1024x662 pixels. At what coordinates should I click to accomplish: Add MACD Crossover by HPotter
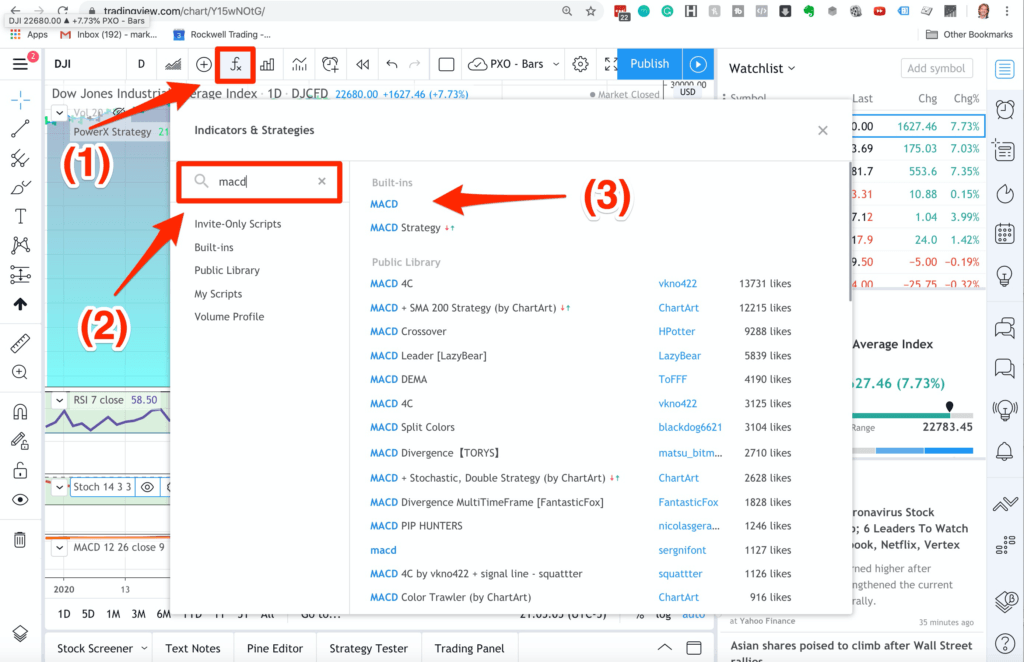[x=408, y=332]
